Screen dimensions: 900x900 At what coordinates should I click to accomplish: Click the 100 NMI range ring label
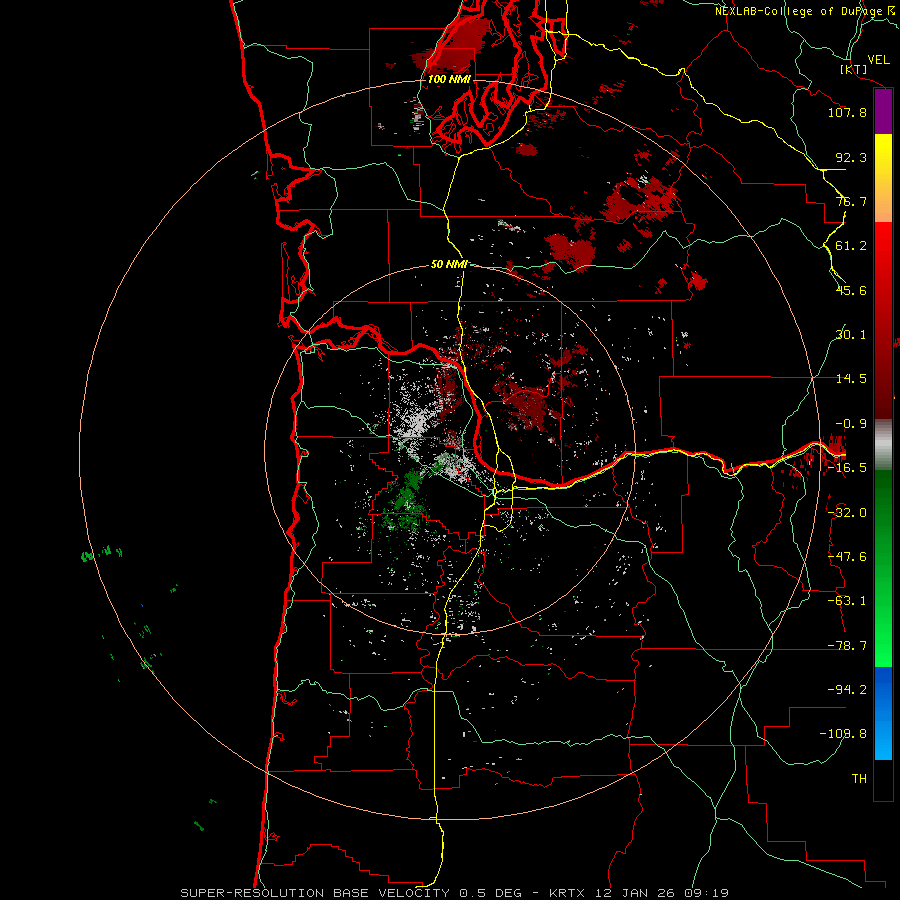(x=449, y=79)
